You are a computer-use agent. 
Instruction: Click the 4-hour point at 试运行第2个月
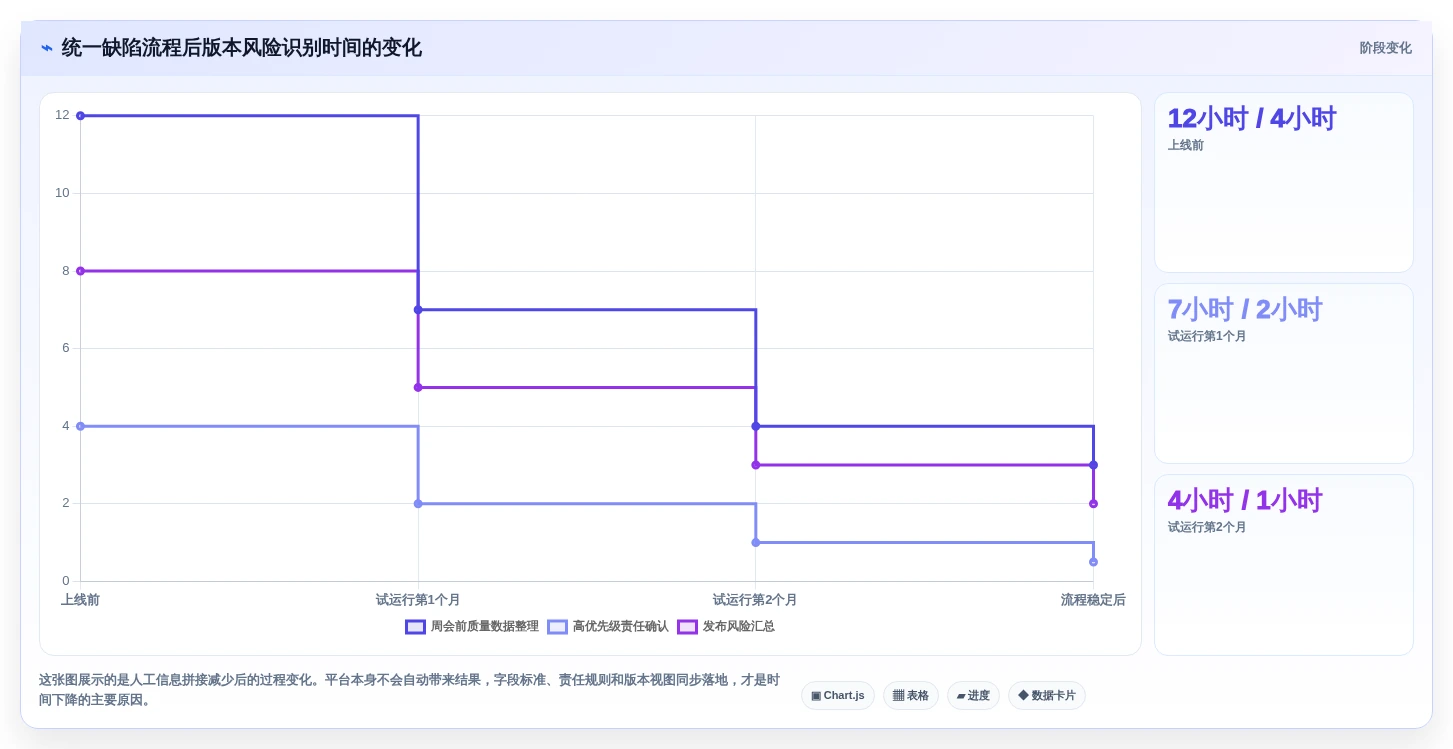755,426
